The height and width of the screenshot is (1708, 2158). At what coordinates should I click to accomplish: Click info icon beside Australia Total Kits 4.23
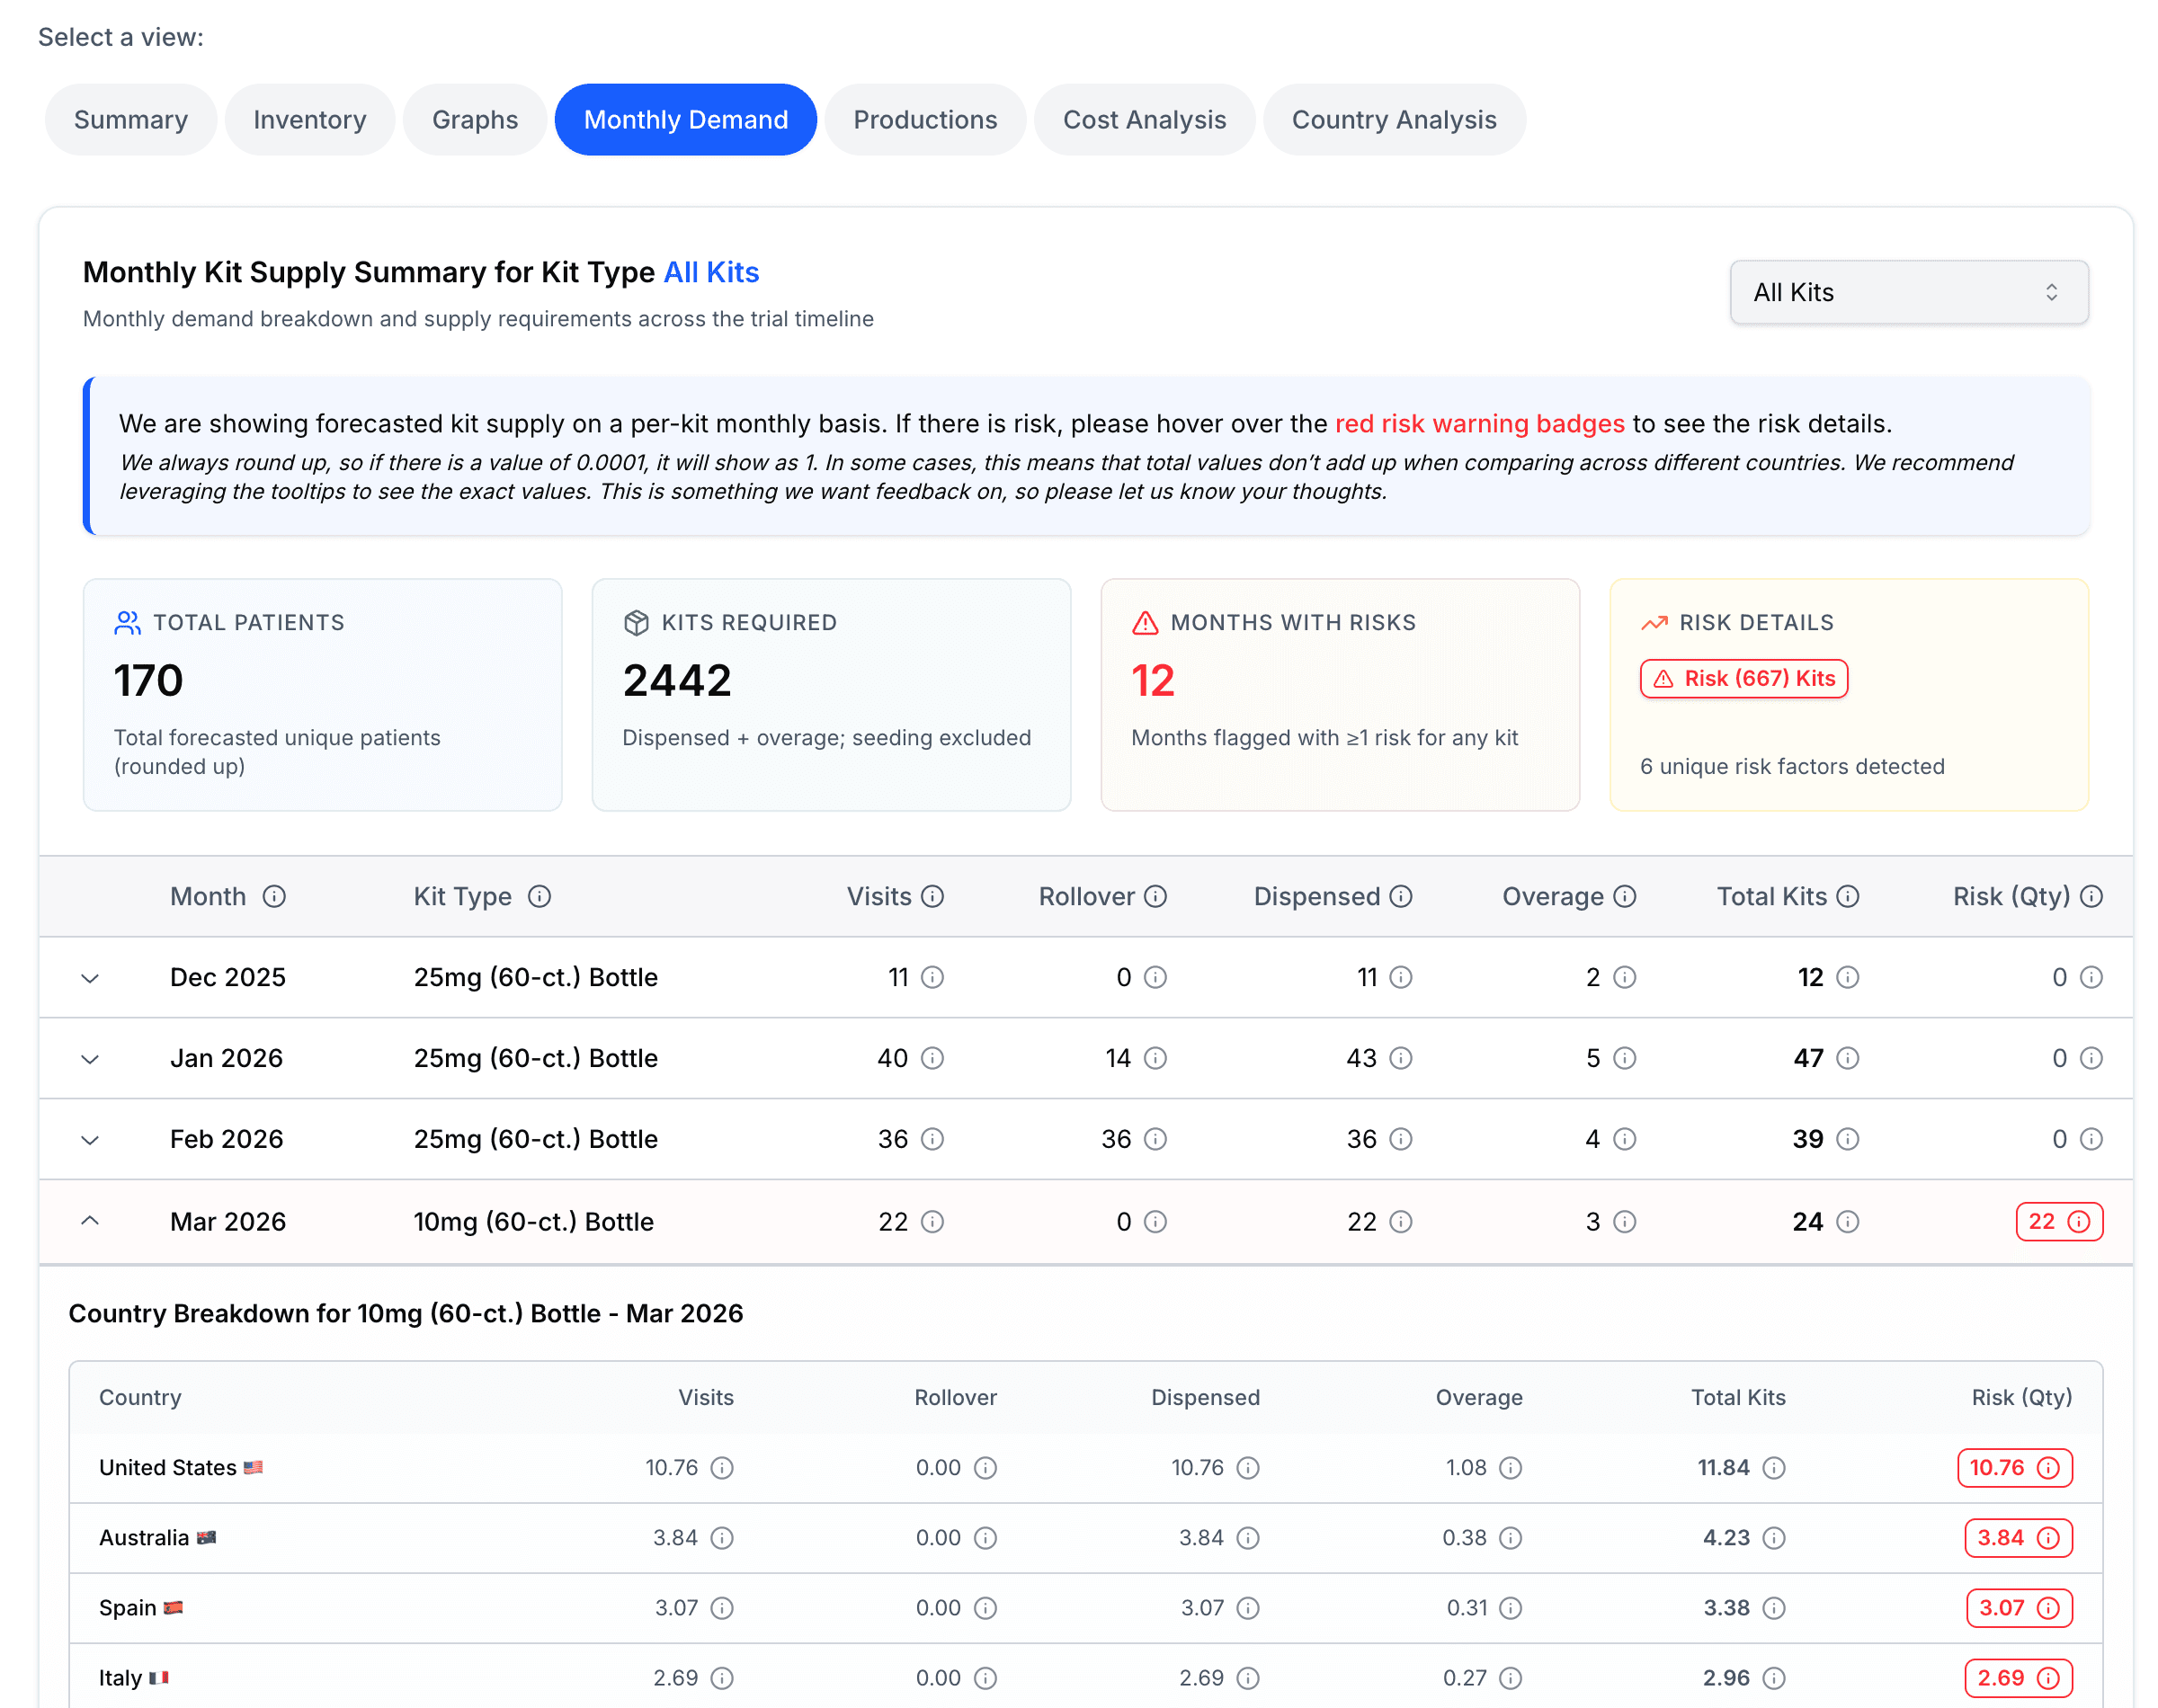(1774, 1537)
